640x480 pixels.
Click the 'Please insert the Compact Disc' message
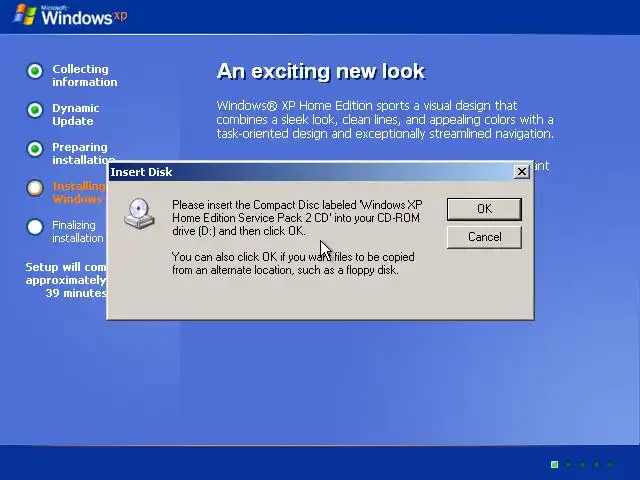click(x=297, y=218)
